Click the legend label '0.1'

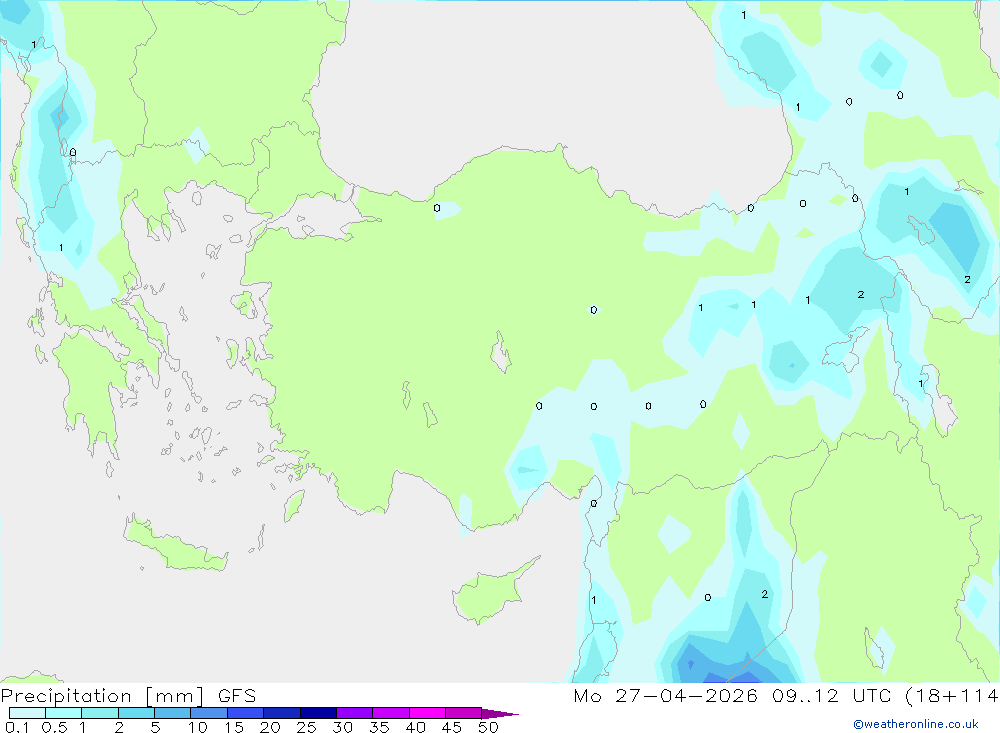[x=17, y=727]
